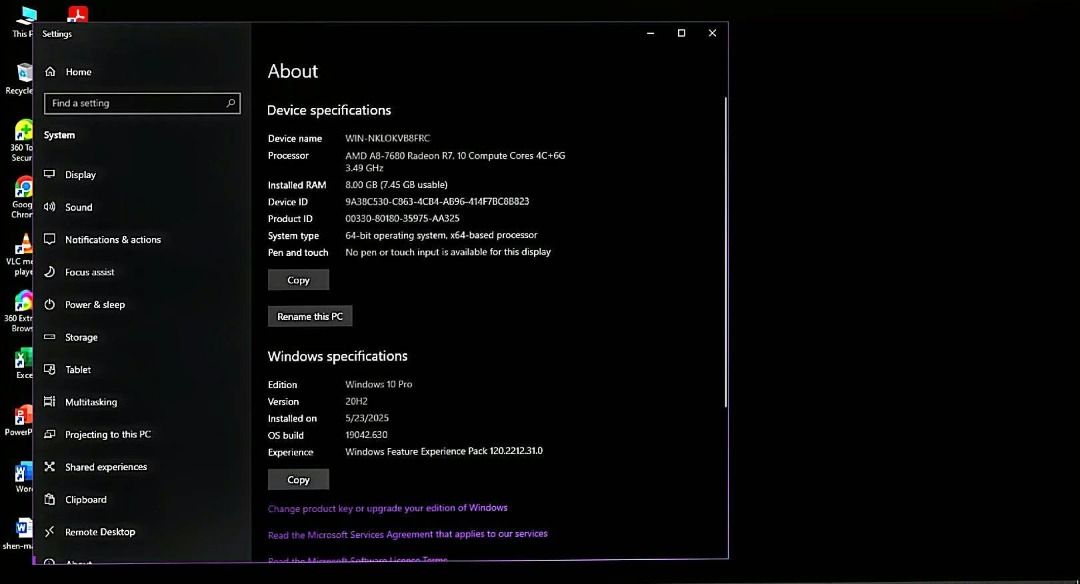Click the Remote Desktop icon
Image resolution: width=1080 pixels, height=584 pixels.
click(50, 532)
